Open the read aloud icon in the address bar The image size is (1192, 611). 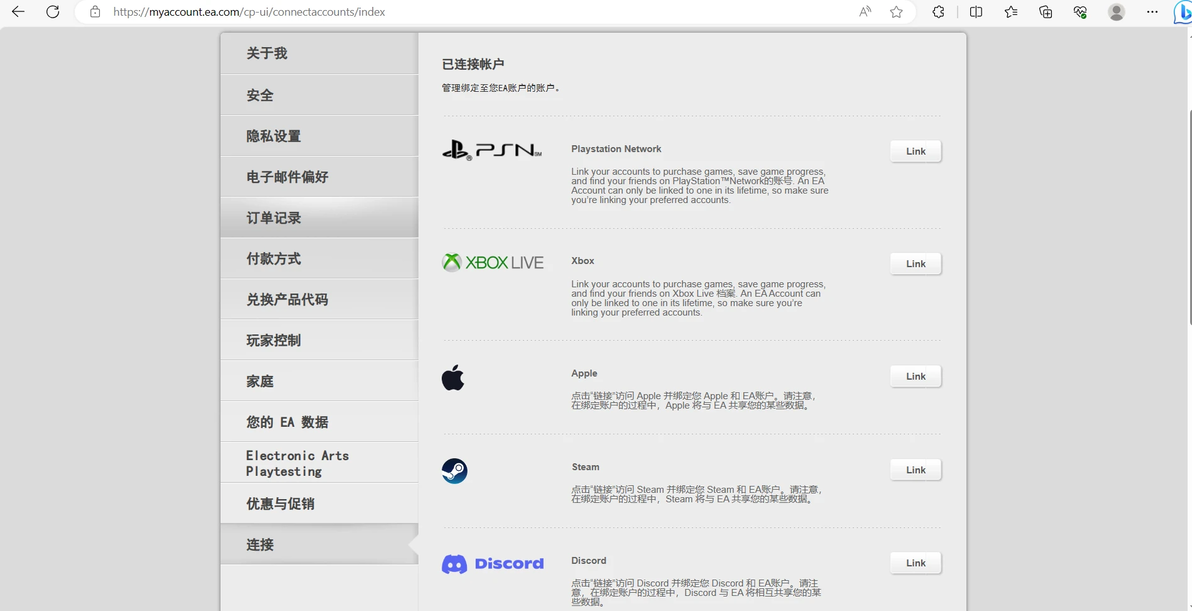(x=865, y=11)
